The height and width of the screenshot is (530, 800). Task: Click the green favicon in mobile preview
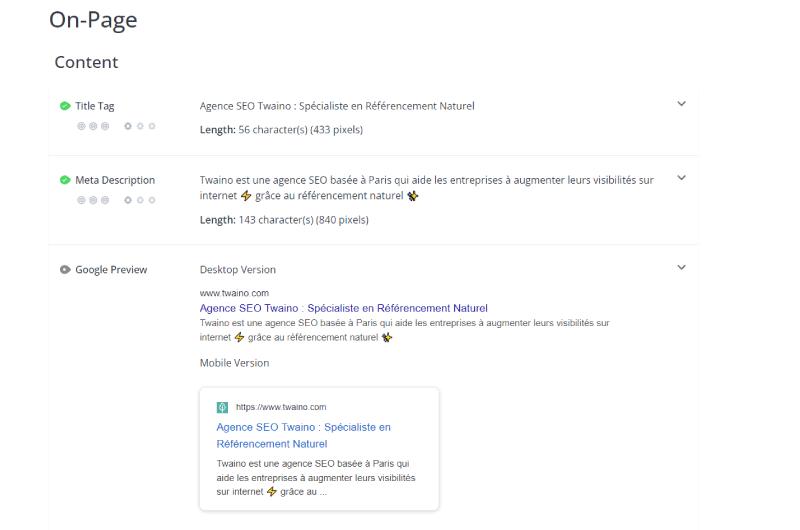point(222,407)
